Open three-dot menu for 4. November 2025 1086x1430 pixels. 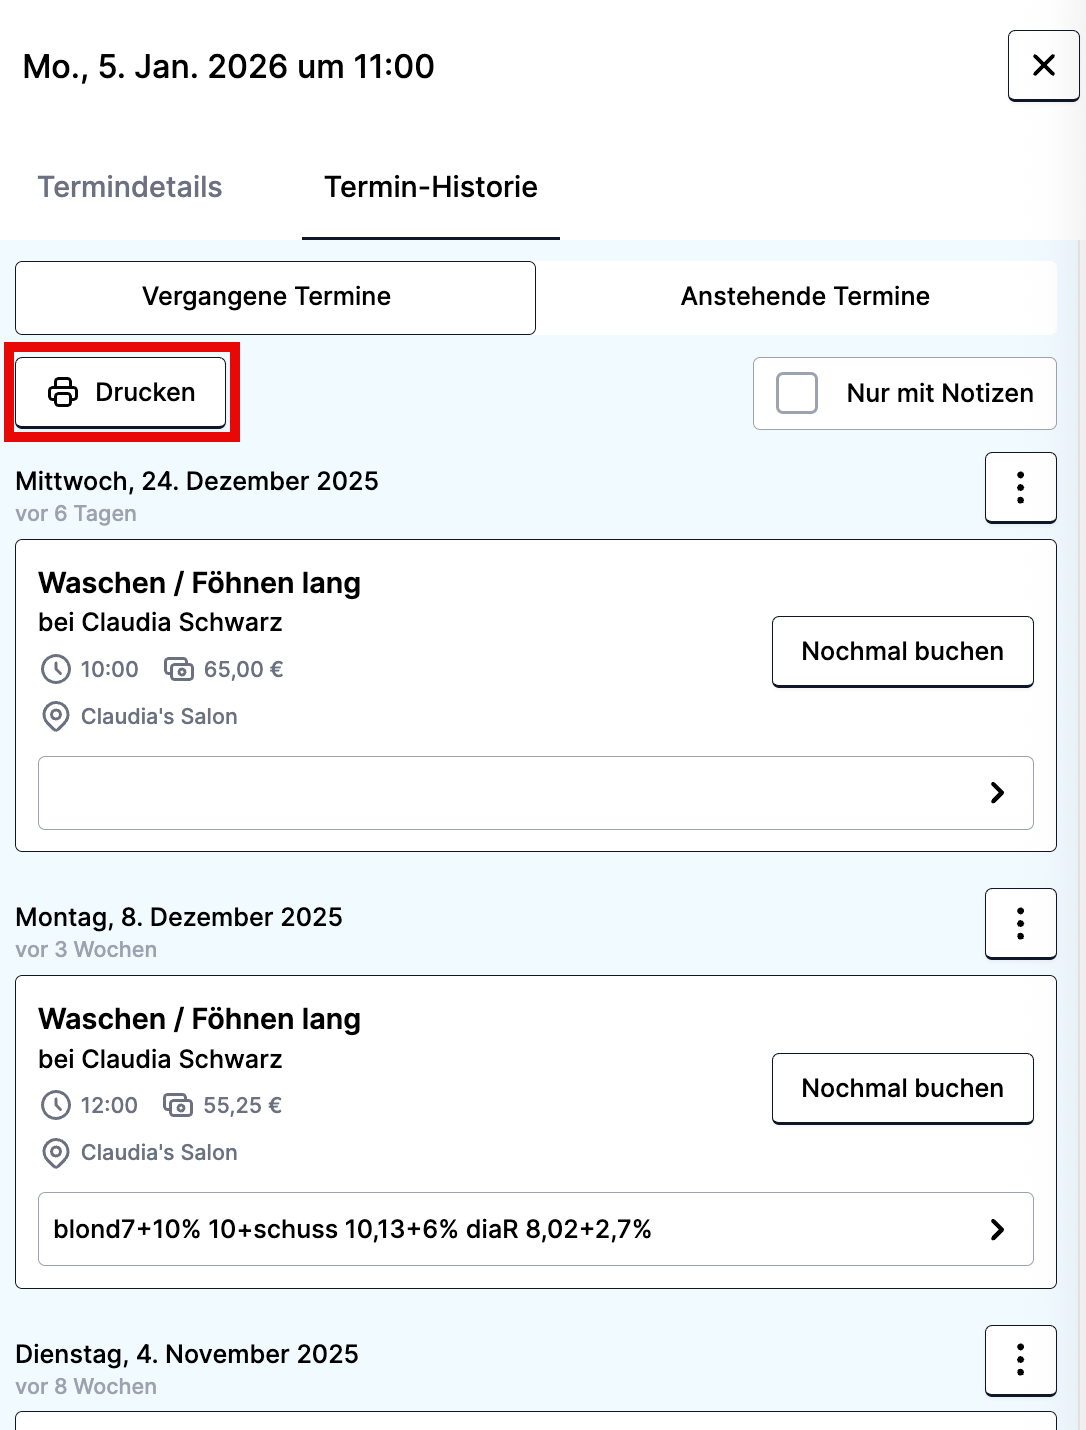click(1020, 1360)
